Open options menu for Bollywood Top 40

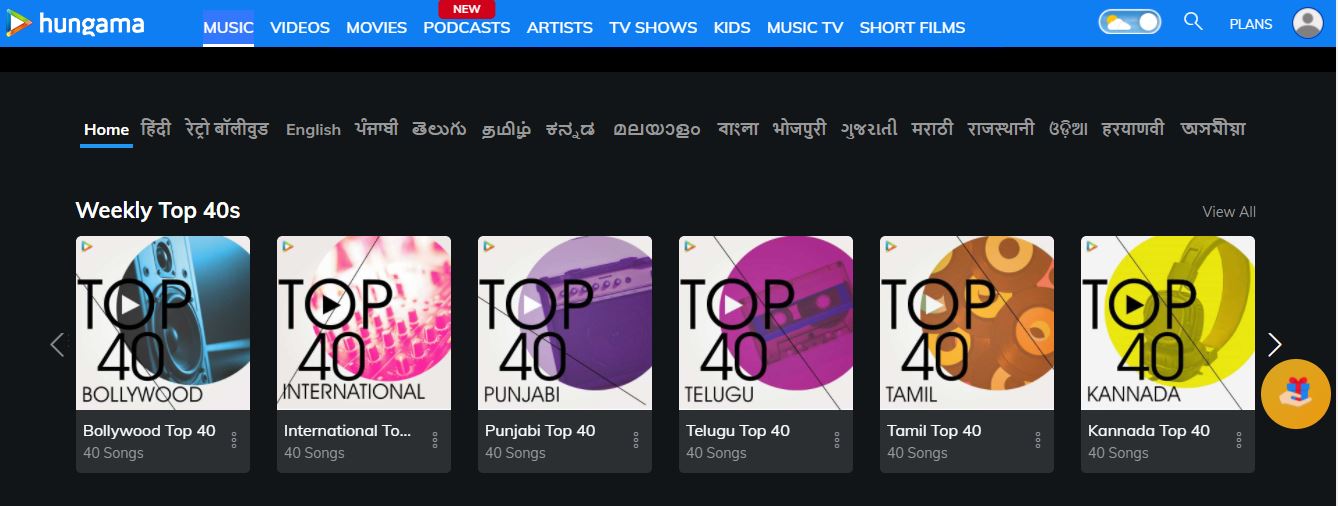[x=234, y=440]
